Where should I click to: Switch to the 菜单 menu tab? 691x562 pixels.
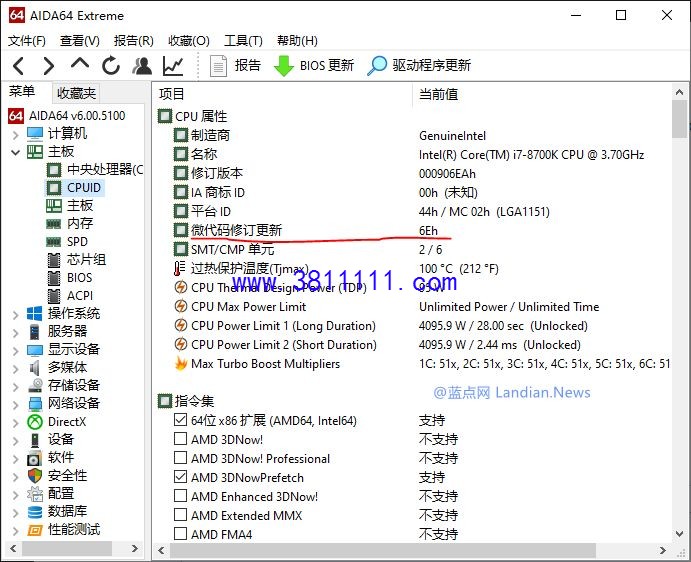click(22, 91)
